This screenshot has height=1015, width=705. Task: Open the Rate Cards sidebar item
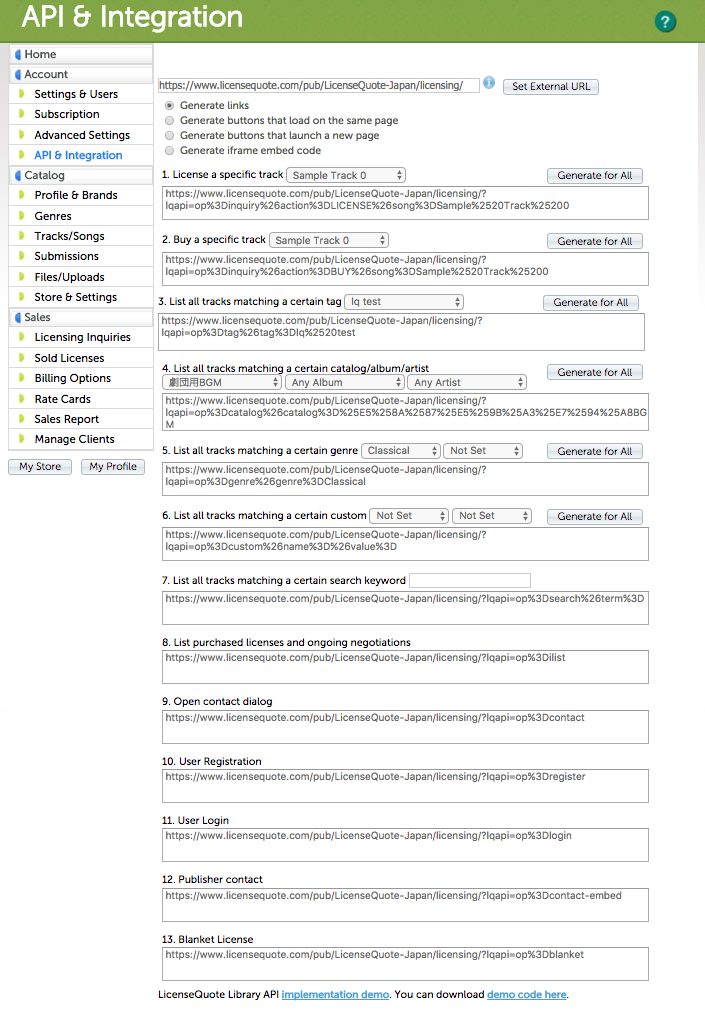62,399
